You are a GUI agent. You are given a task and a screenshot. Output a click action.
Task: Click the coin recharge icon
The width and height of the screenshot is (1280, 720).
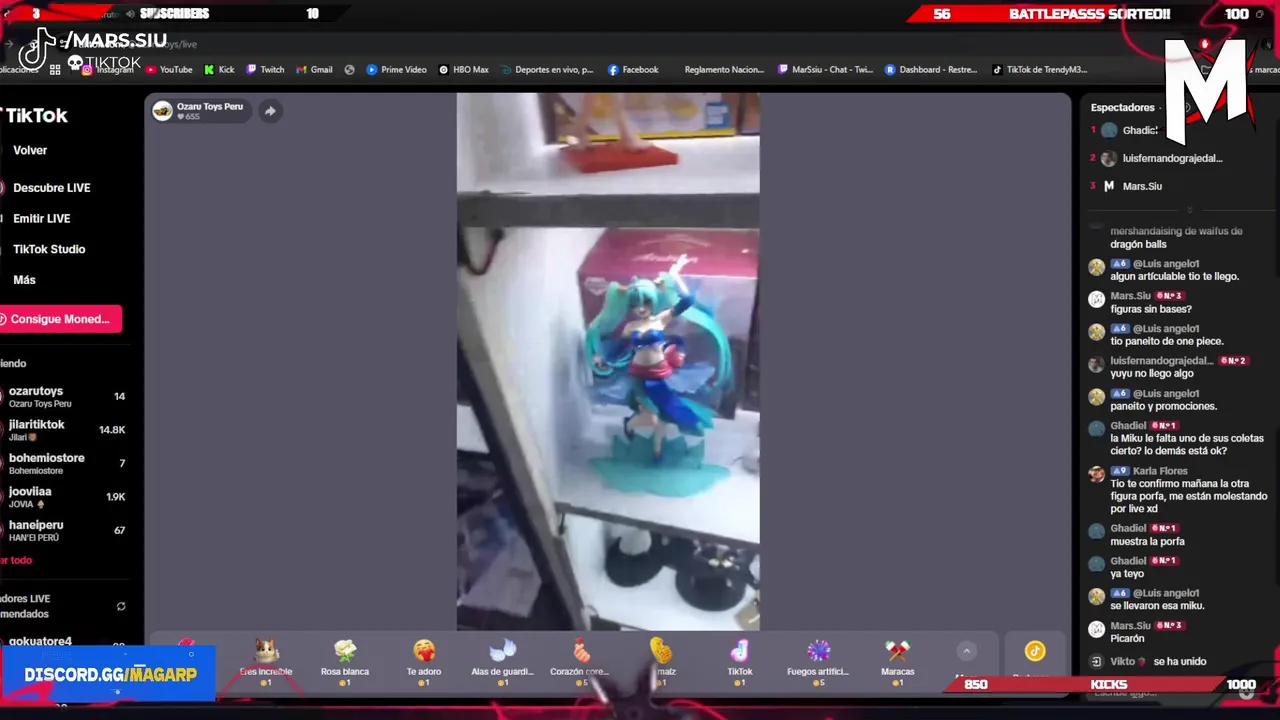coord(1035,651)
